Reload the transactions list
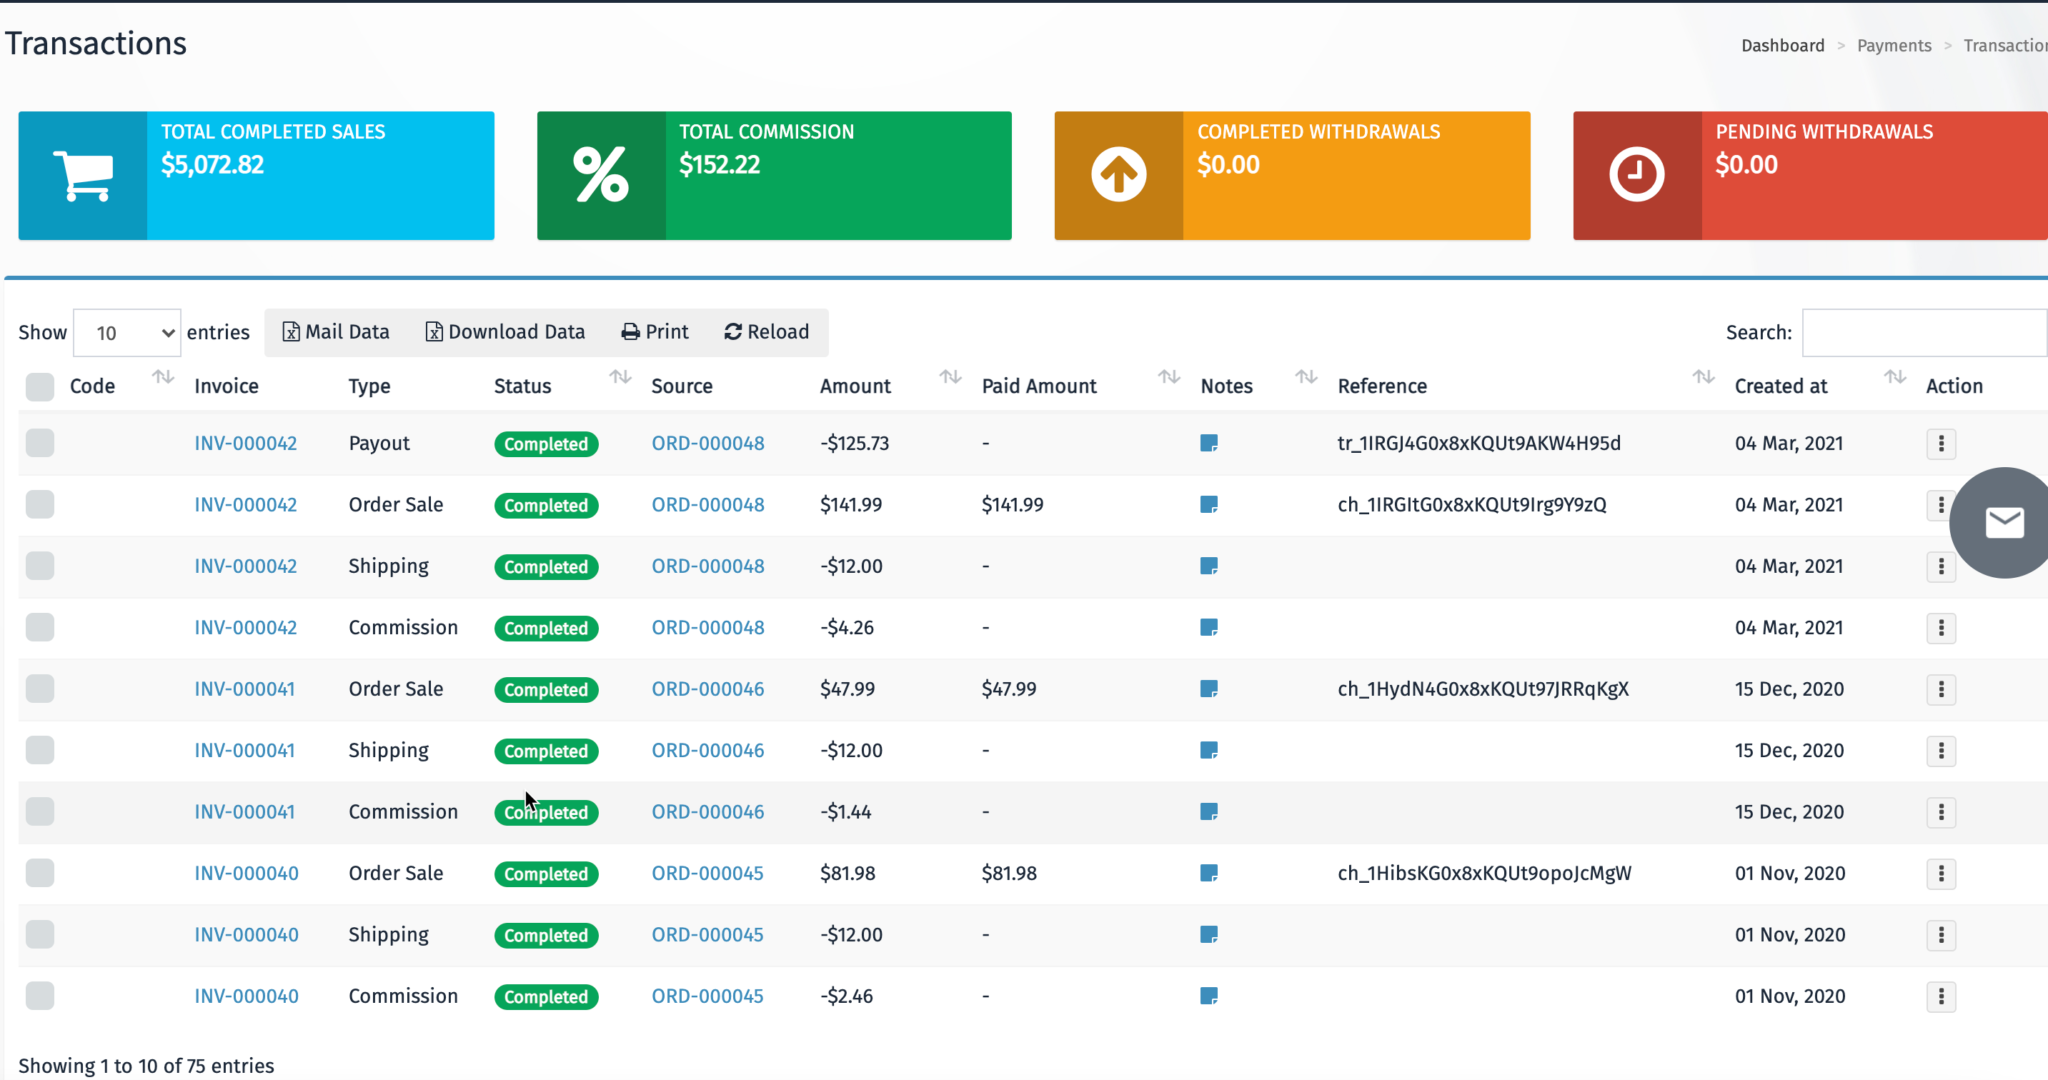This screenshot has height=1080, width=2048. point(766,331)
